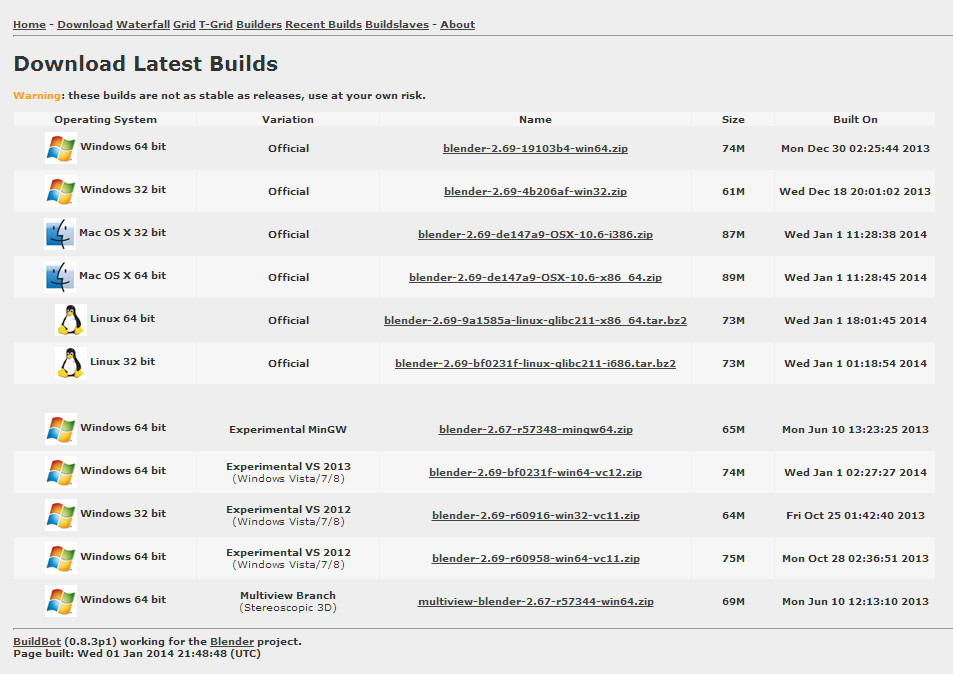Open the T-Grid navigation link
The image size is (953, 674).
click(x=216, y=24)
